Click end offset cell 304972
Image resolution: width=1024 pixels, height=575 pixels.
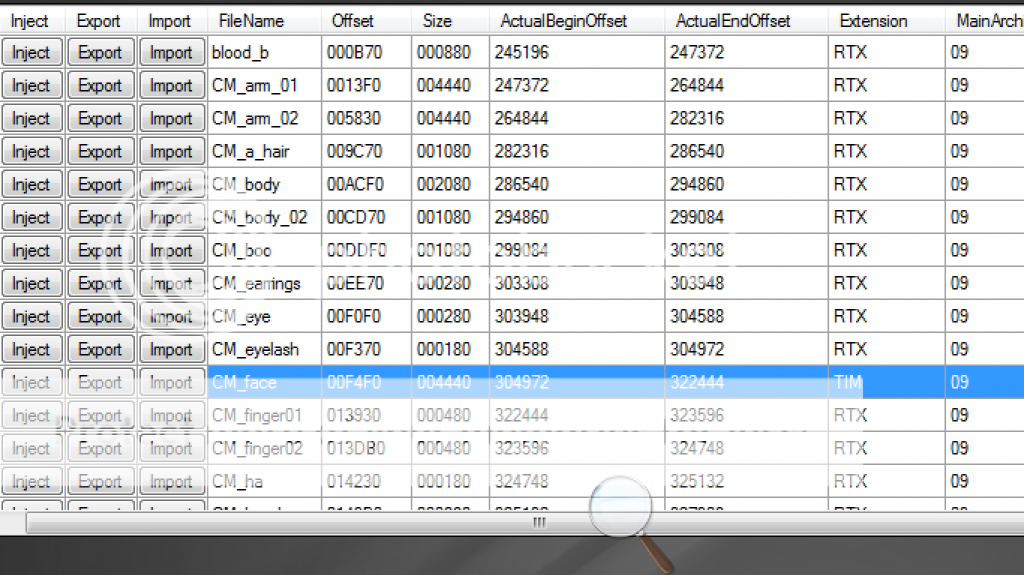tap(746, 350)
